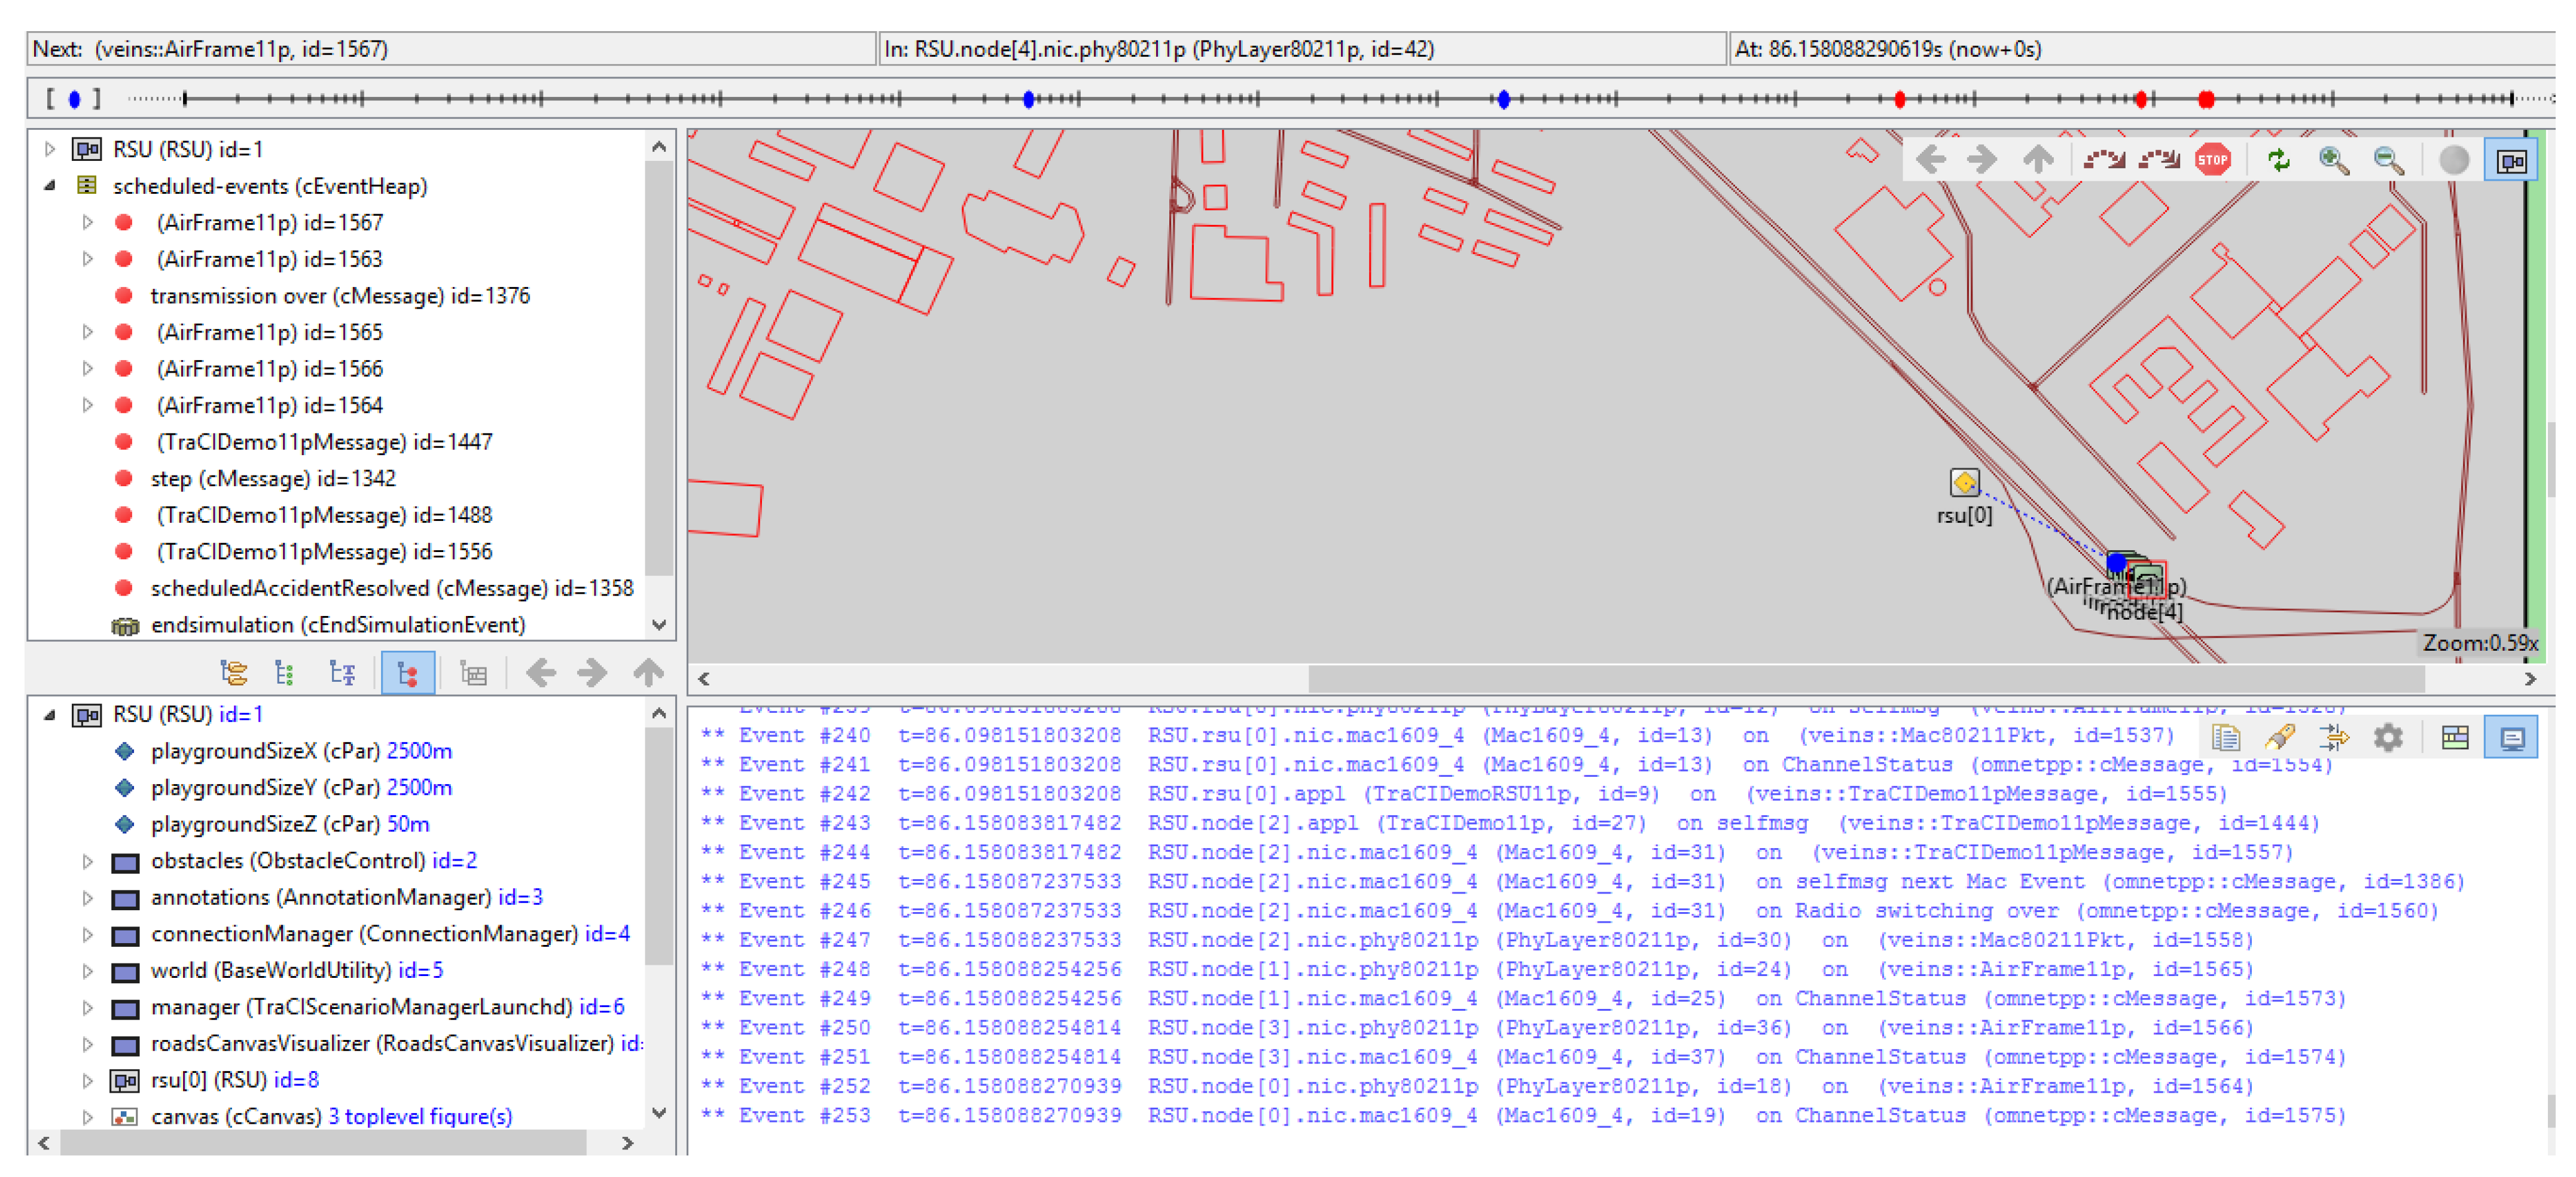Click the rsu[0] module on map
2576x1177 pixels.
click(1964, 483)
